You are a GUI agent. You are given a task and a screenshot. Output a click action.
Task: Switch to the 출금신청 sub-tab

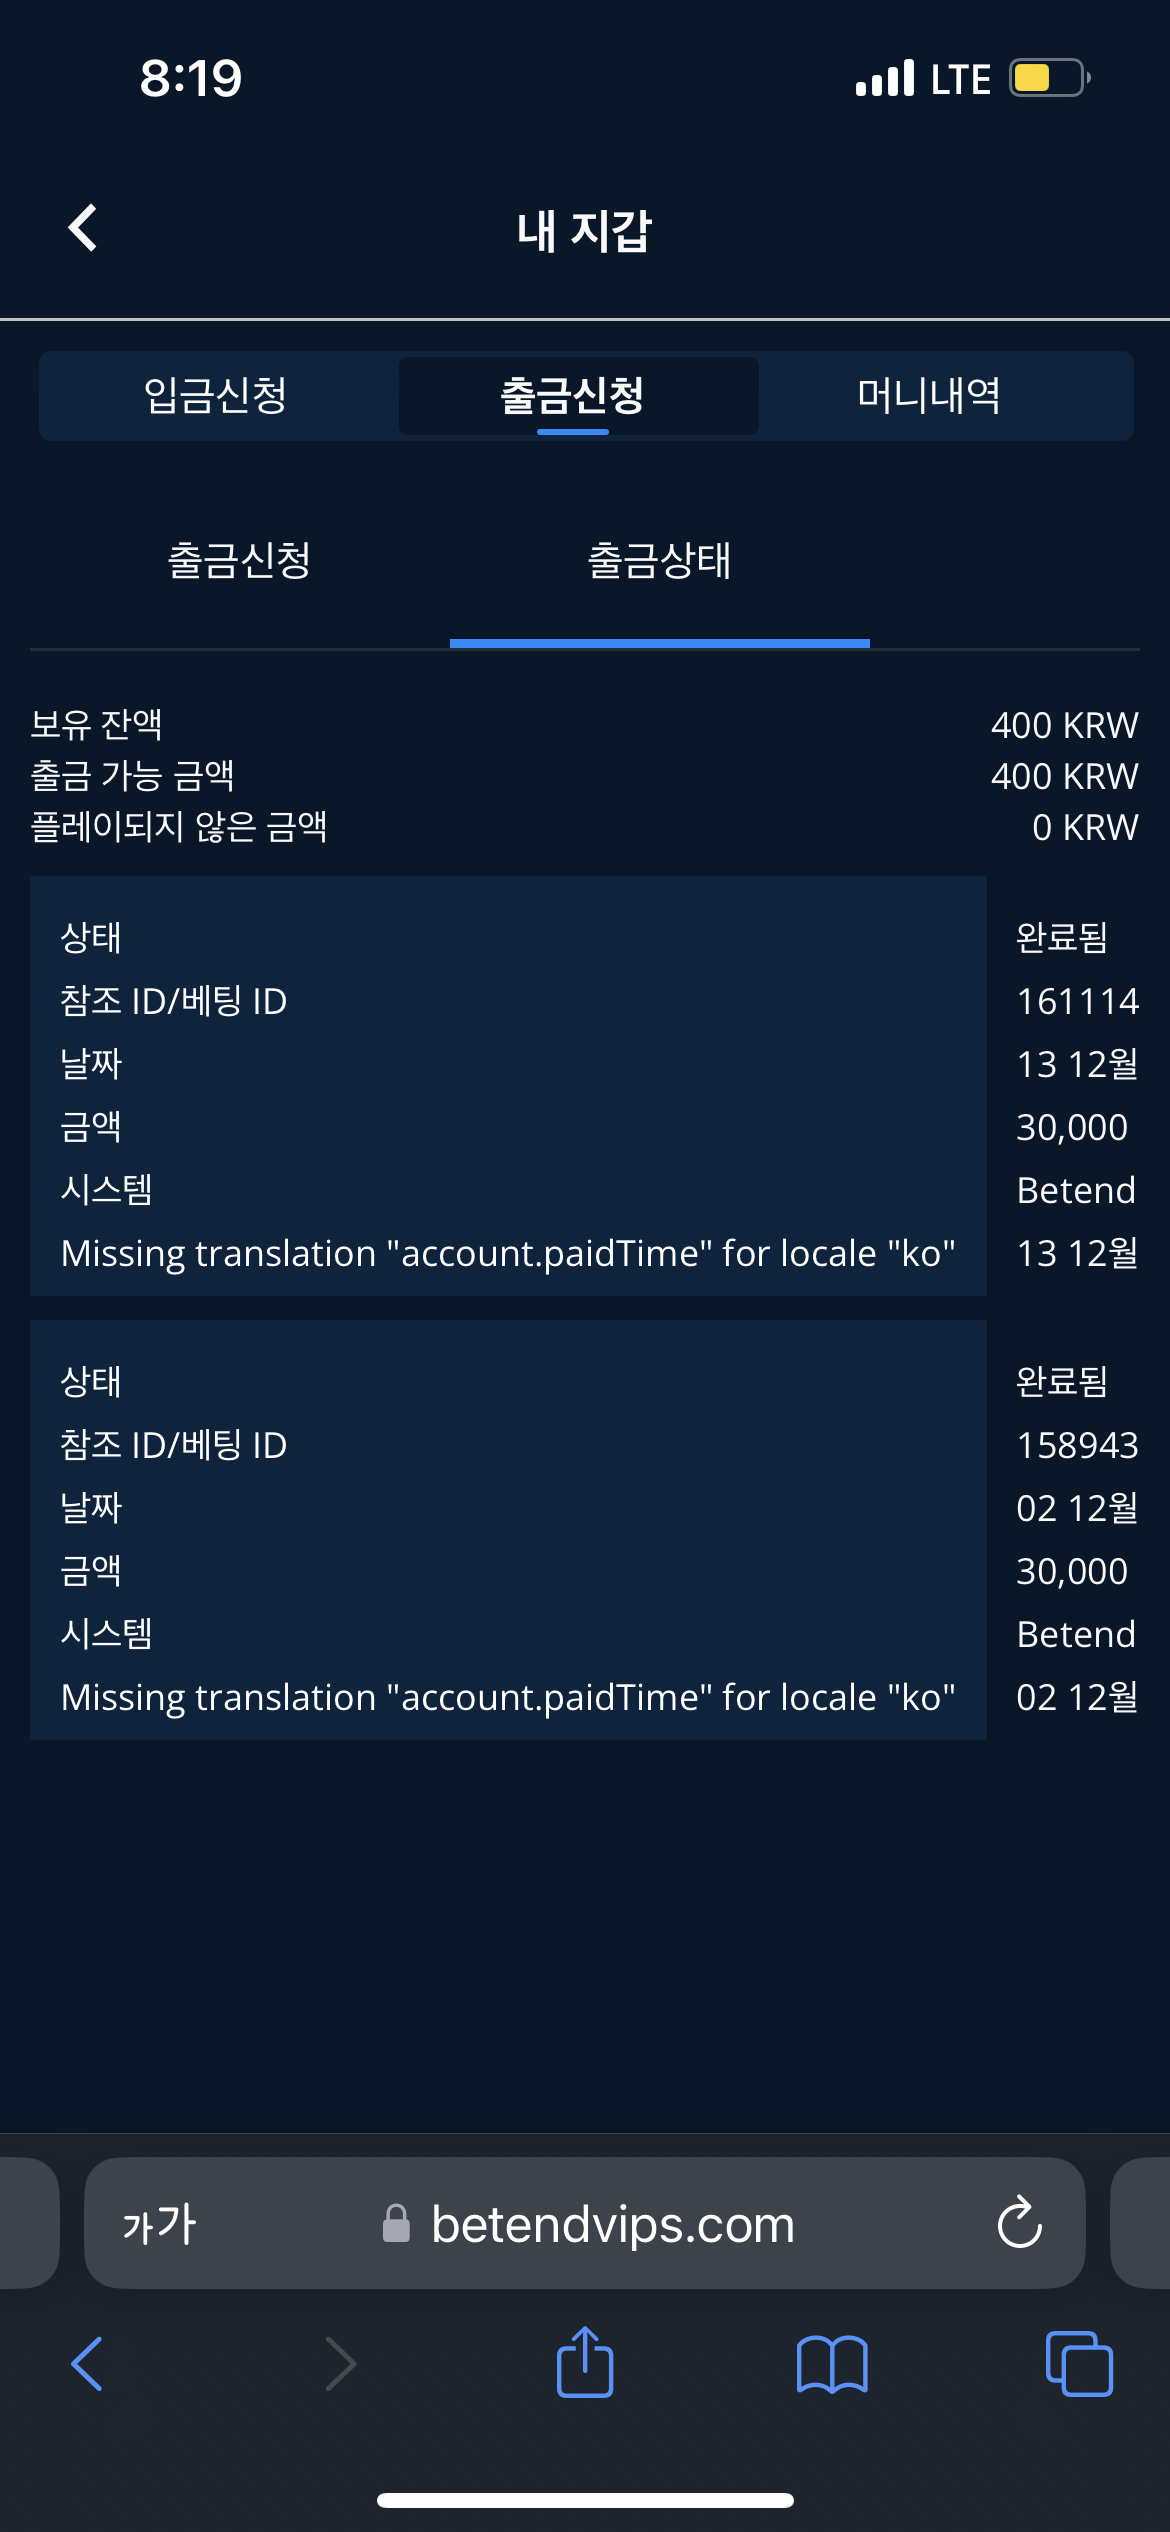239,560
